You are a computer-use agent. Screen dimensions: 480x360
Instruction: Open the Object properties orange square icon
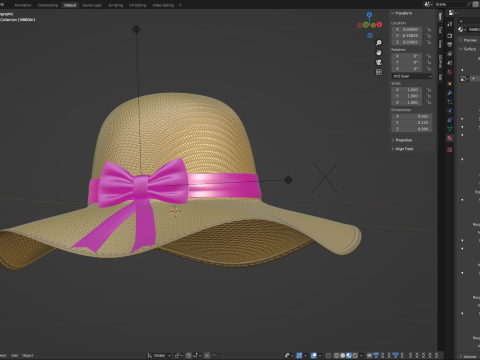[450, 83]
